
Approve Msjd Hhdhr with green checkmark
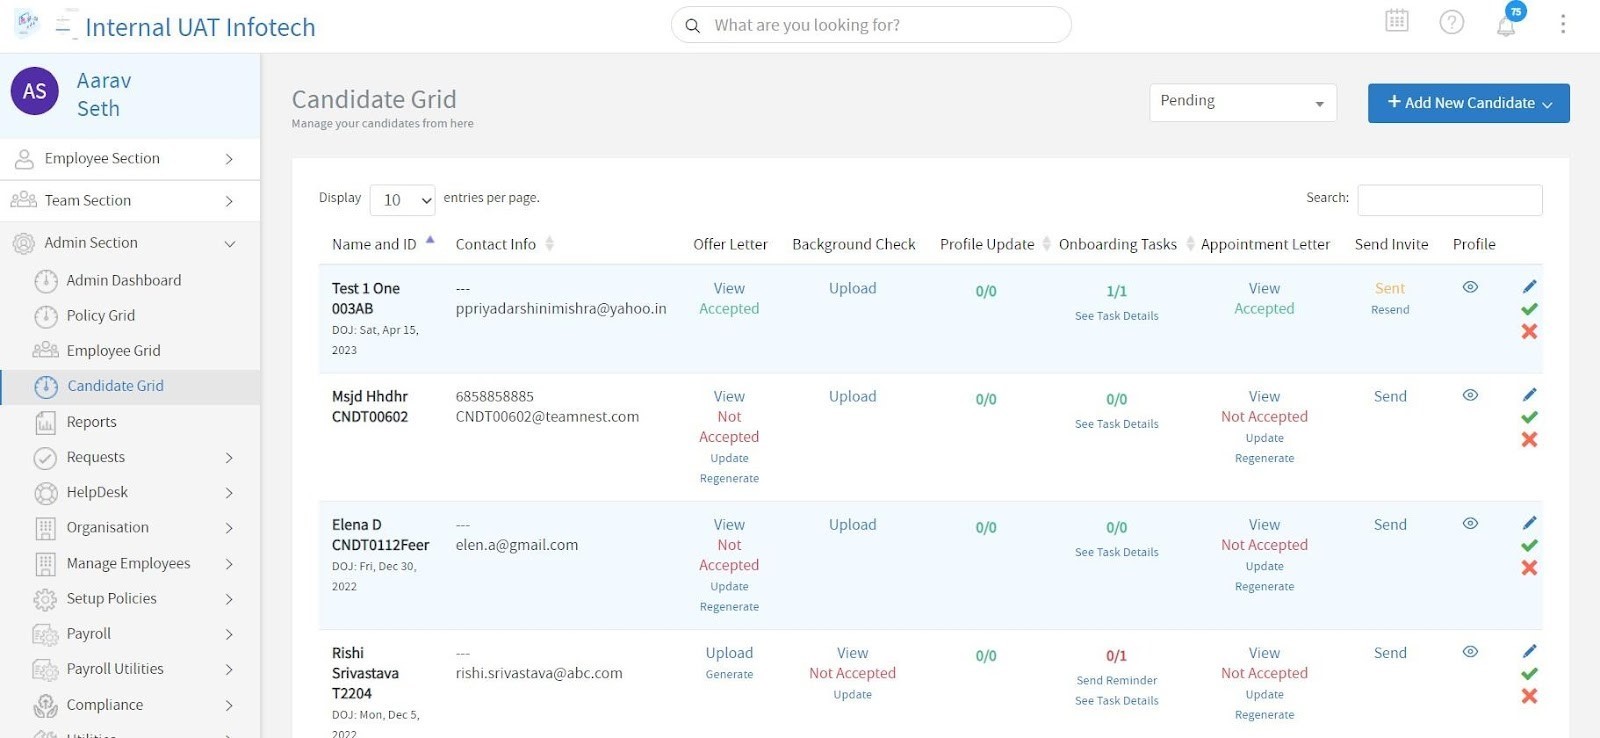click(1529, 417)
